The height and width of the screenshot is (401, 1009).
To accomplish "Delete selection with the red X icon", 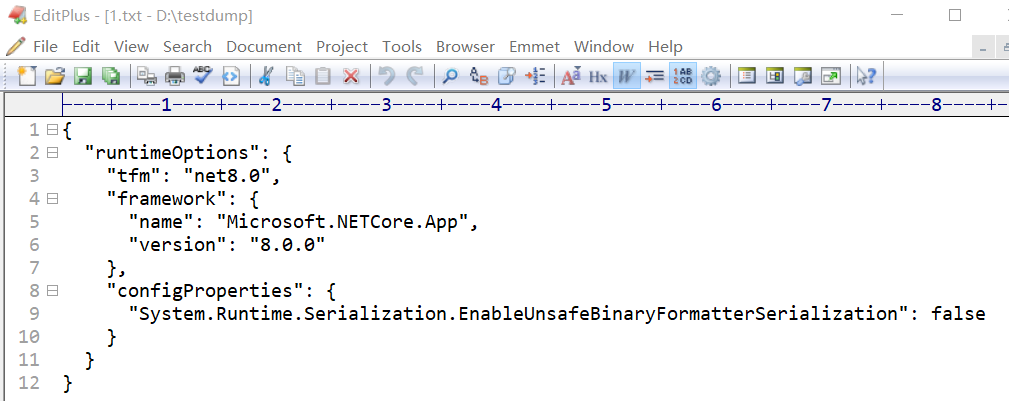I will [x=351, y=77].
